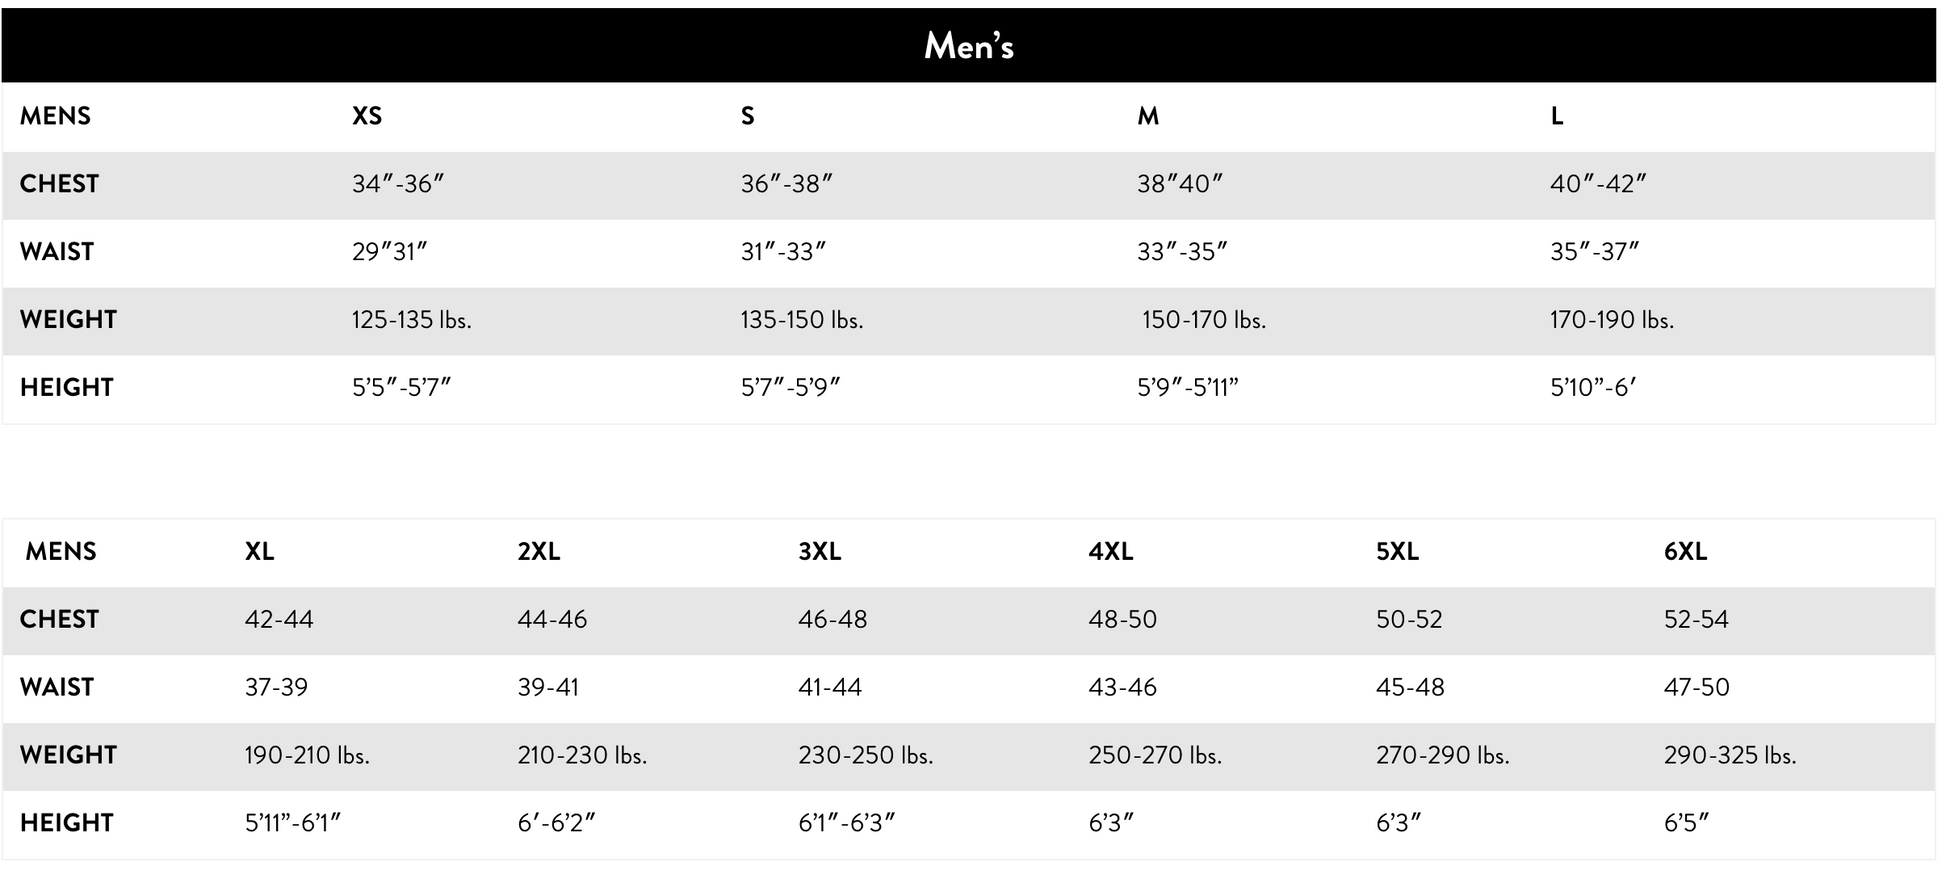The height and width of the screenshot is (879, 1946).
Task: Click the 125-135 lbs. weight cell
Action: (411, 320)
